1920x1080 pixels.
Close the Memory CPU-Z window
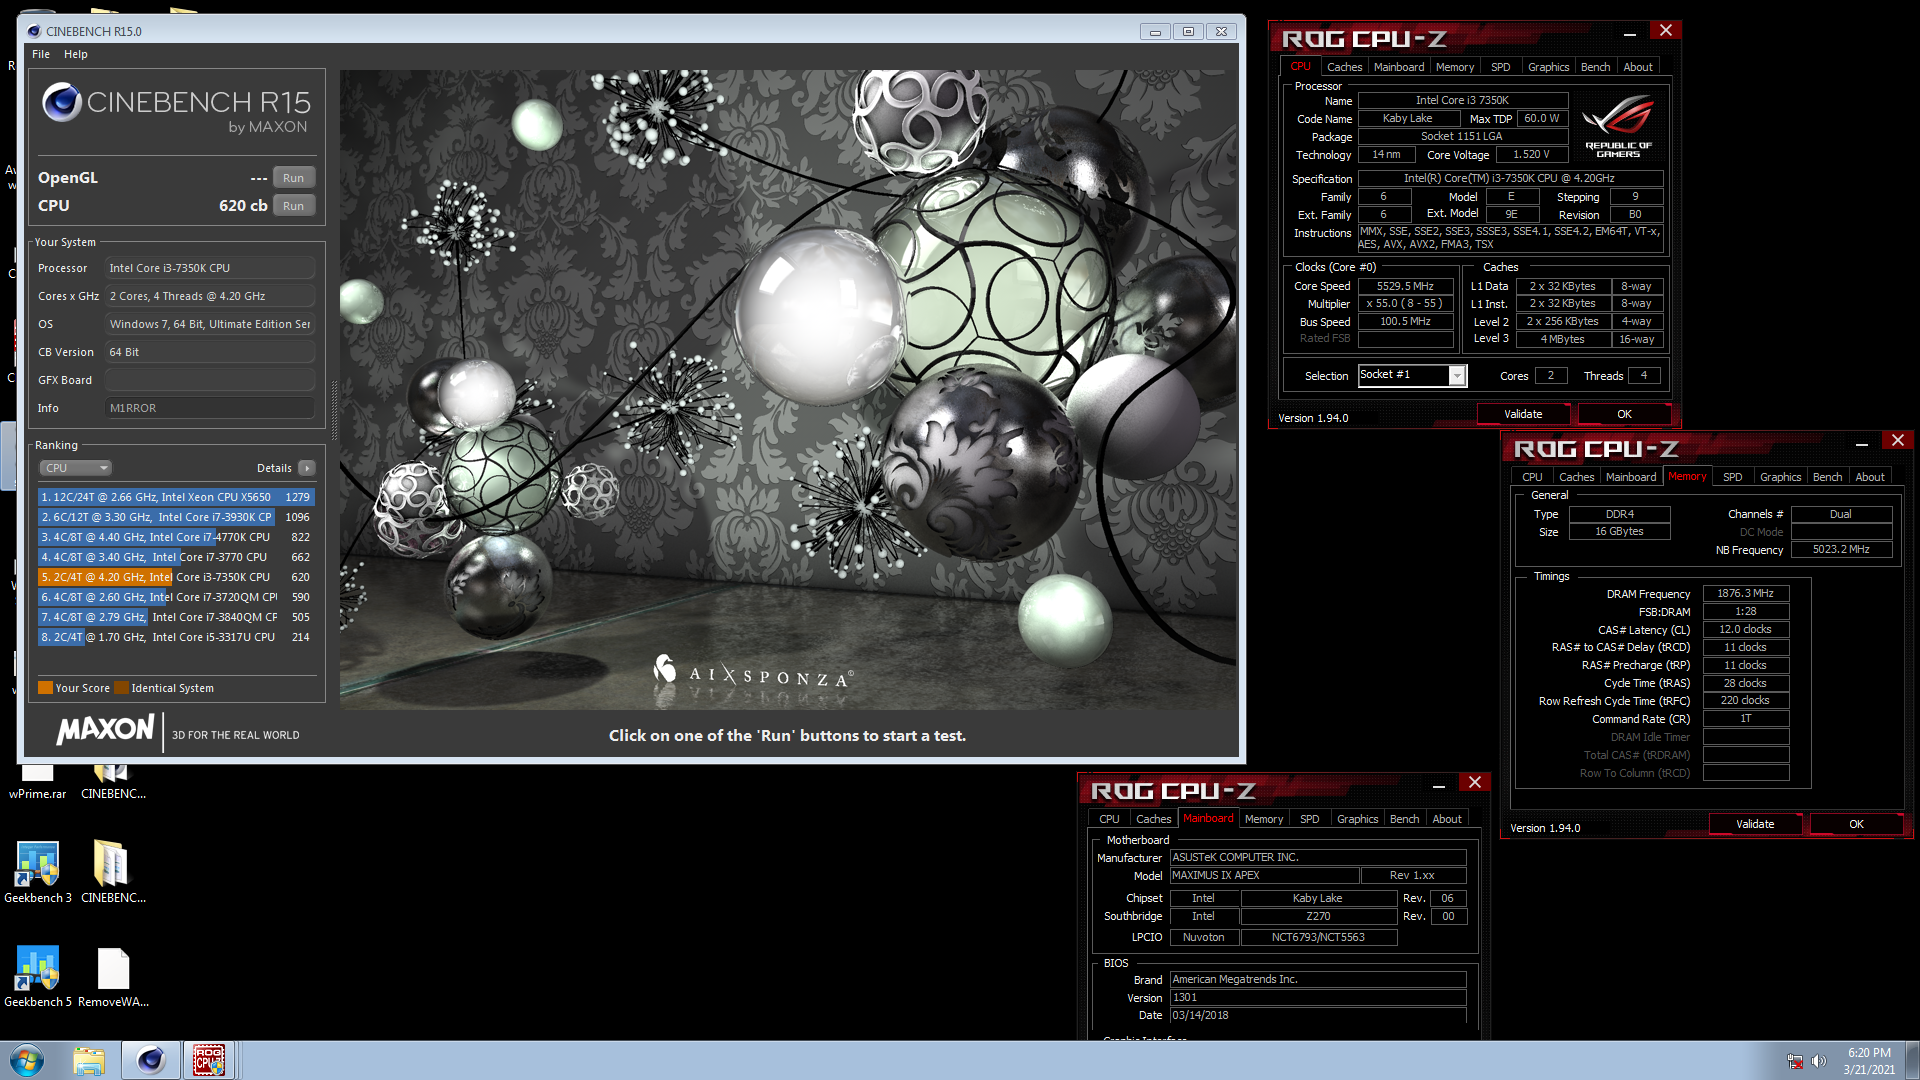click(1897, 441)
